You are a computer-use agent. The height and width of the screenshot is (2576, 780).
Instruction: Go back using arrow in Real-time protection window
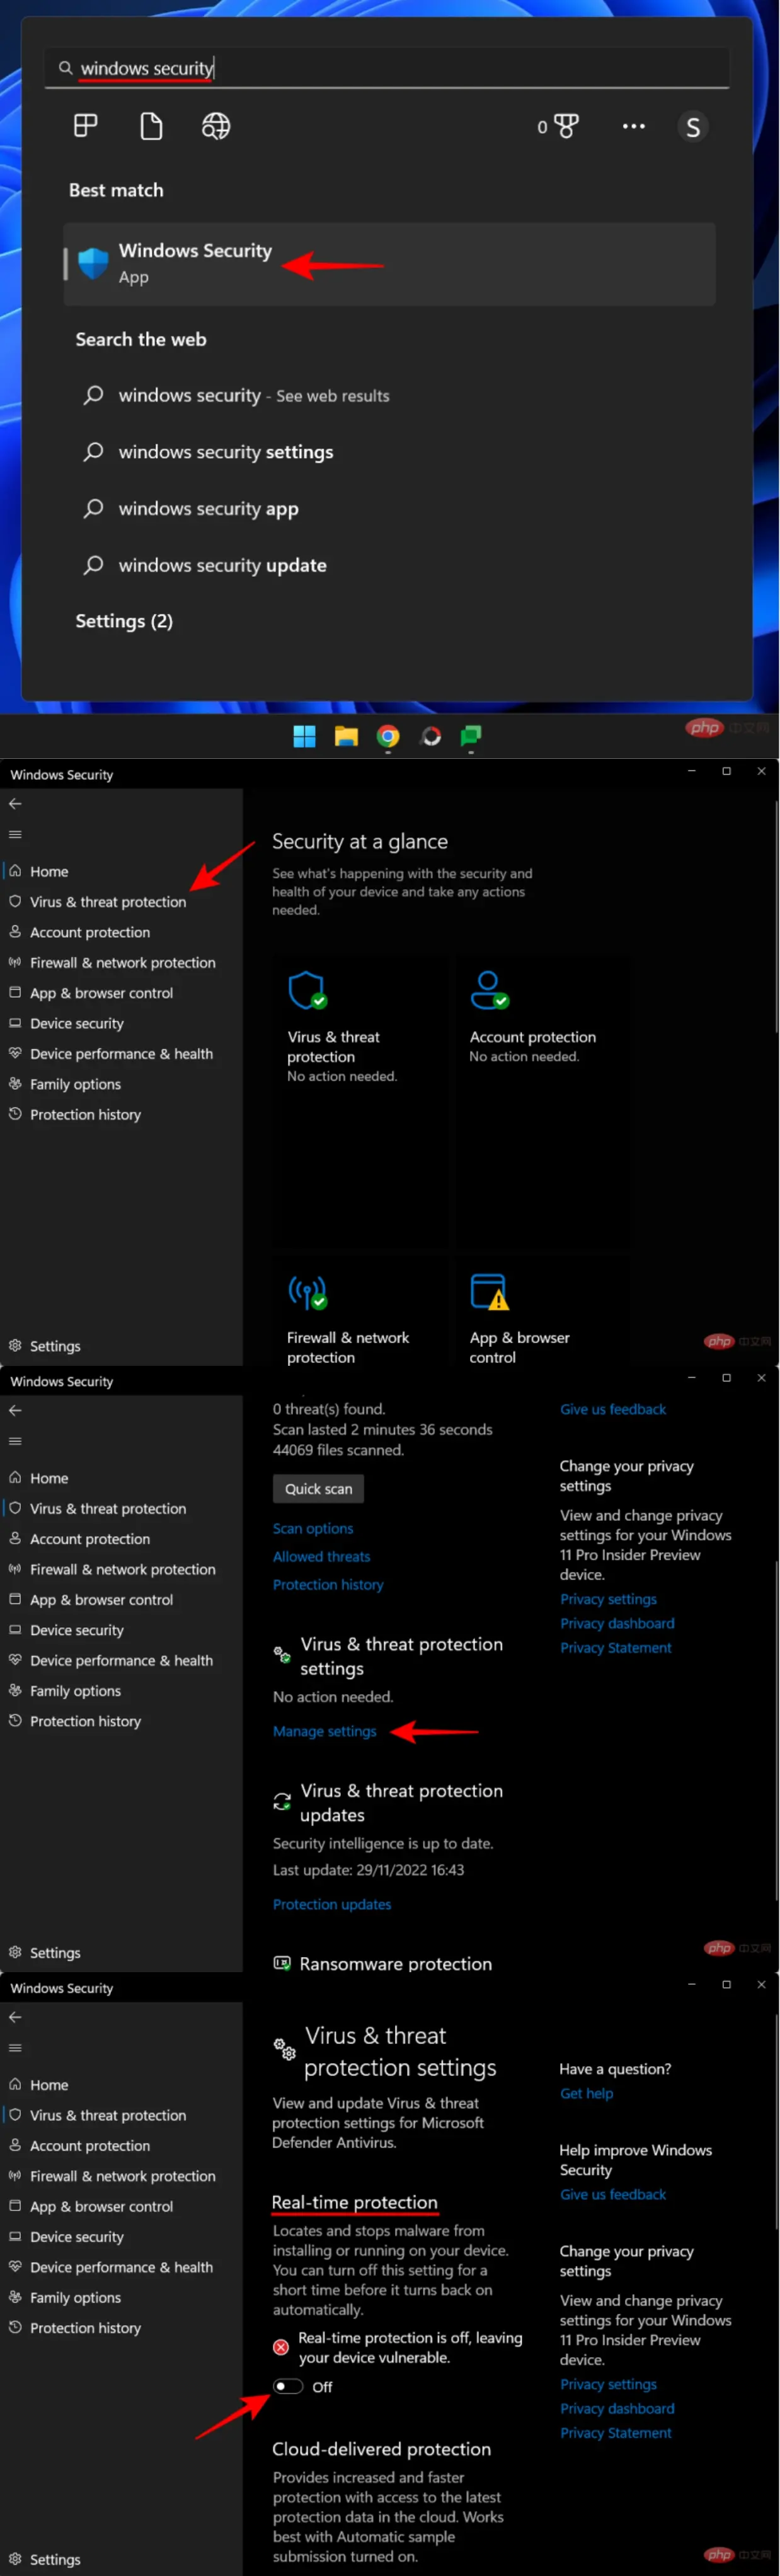click(15, 2017)
